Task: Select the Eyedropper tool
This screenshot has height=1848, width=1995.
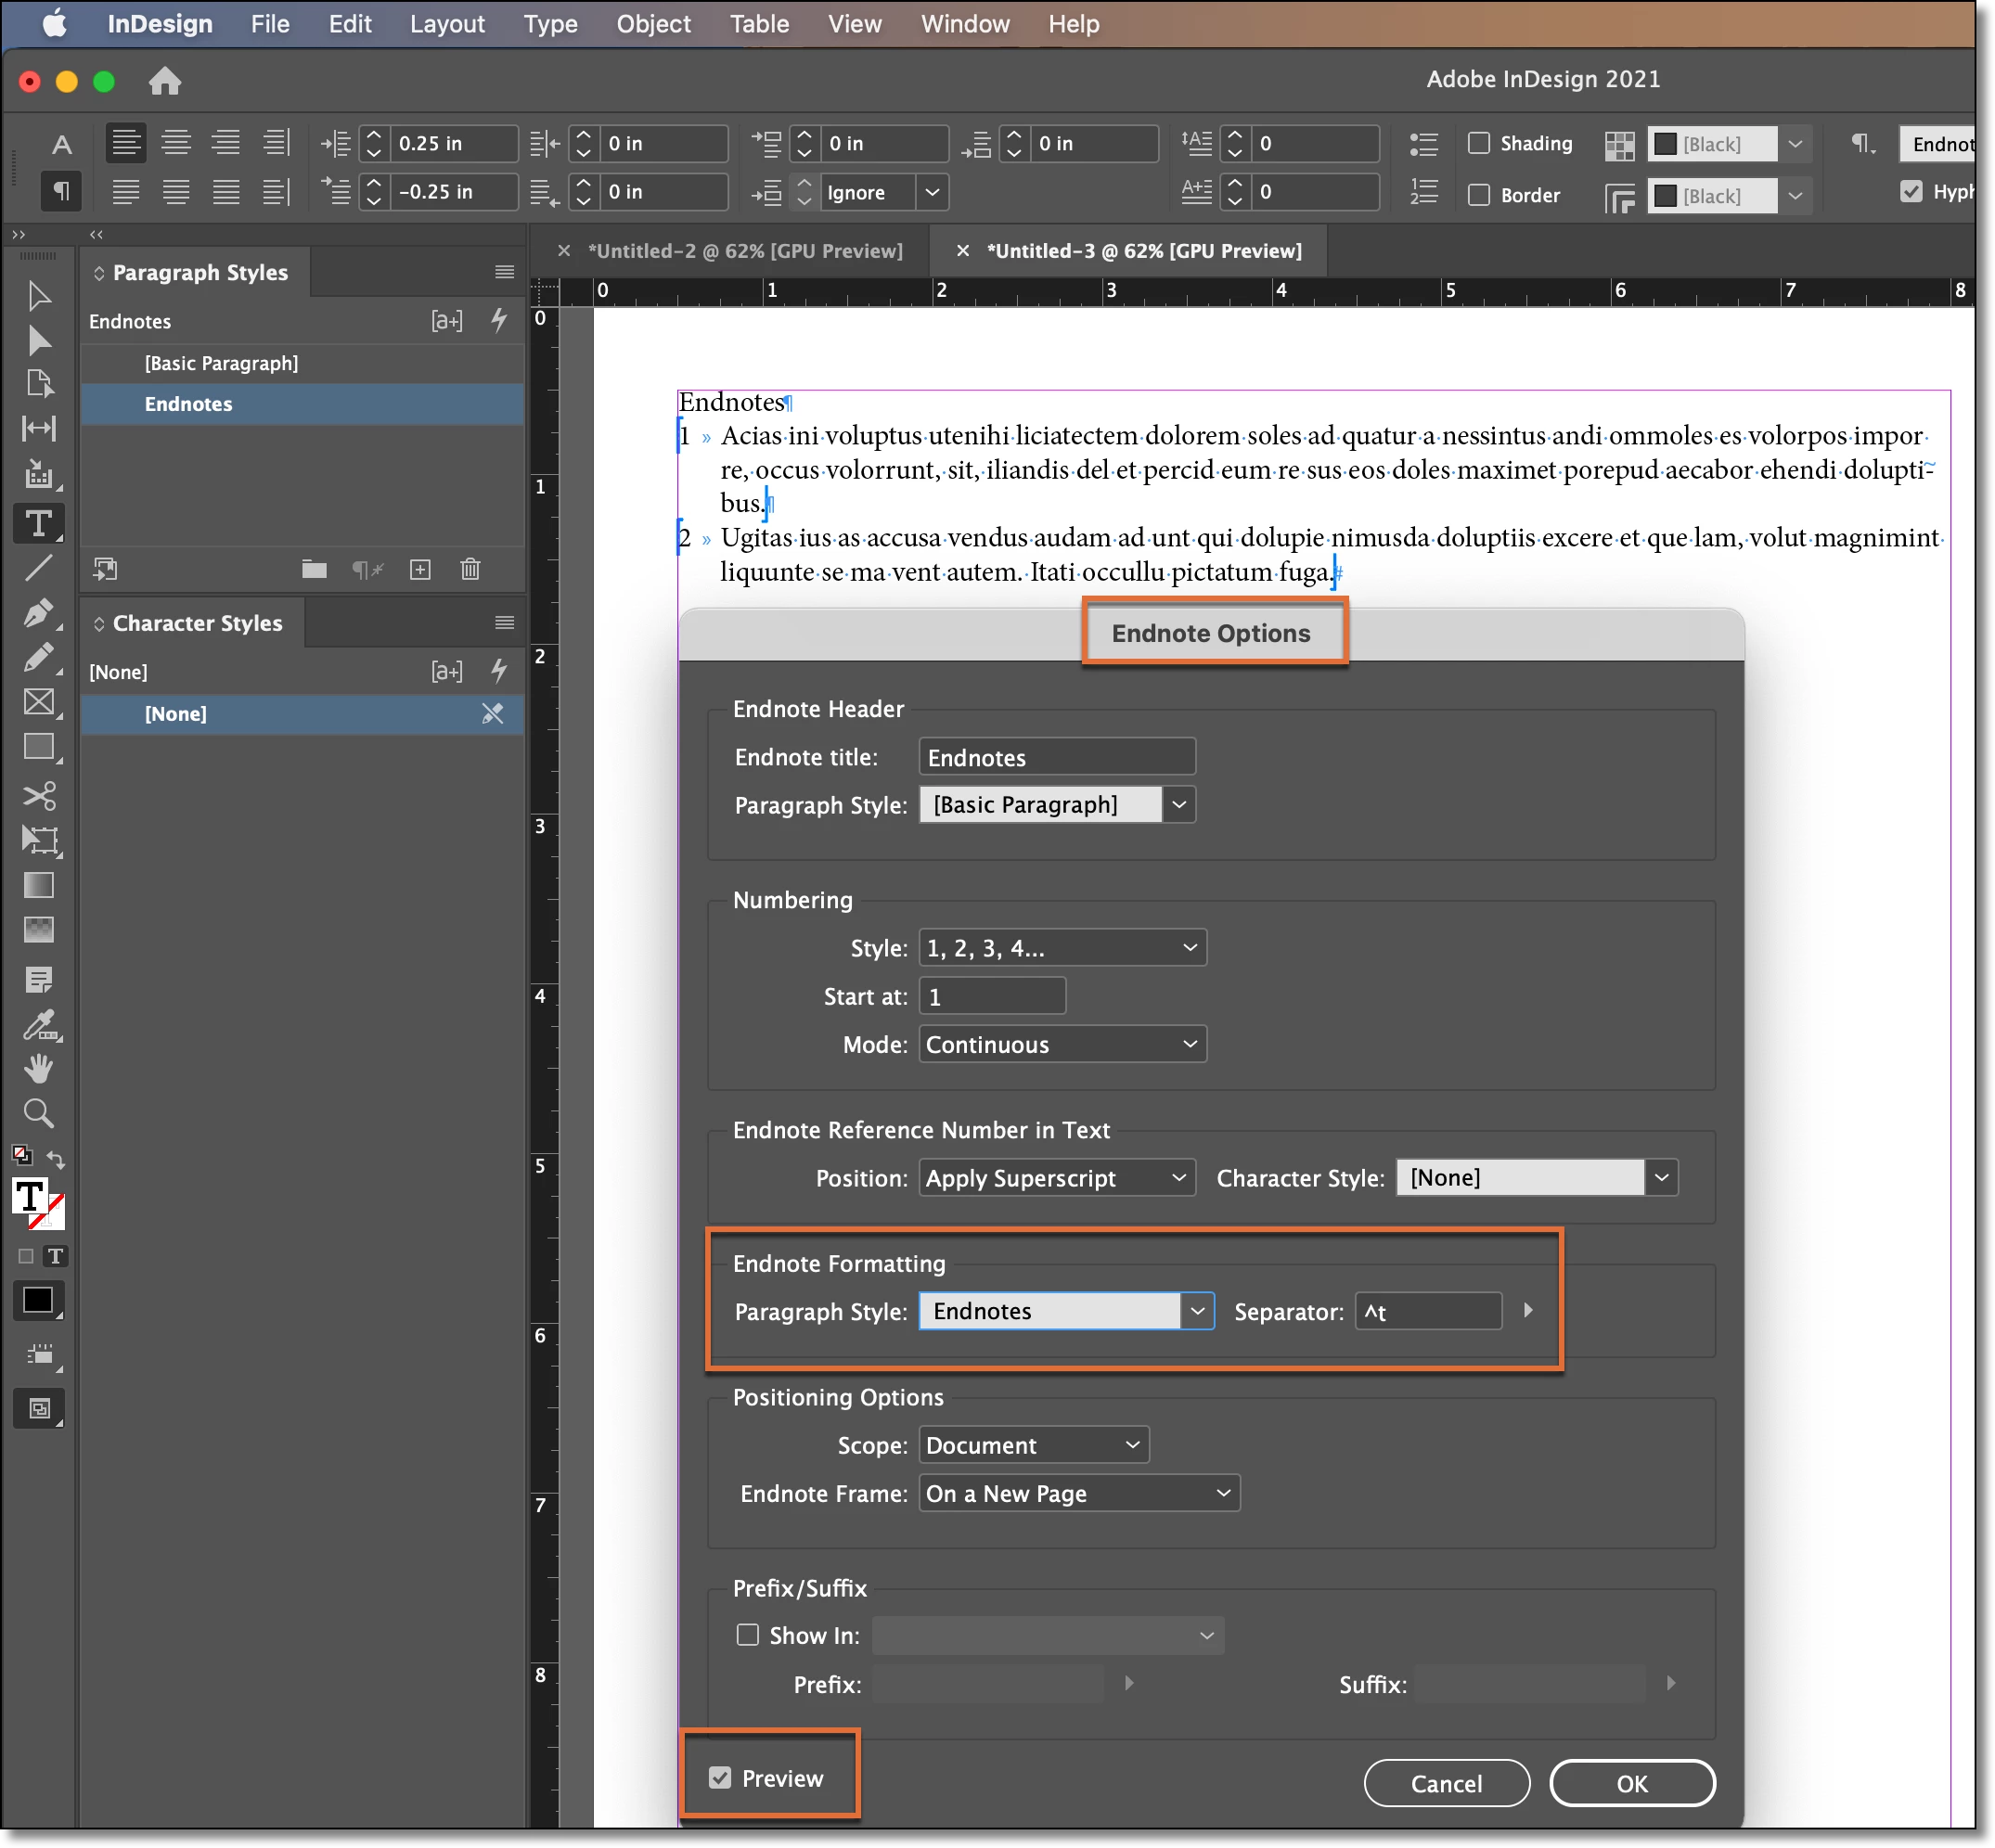Action: pos(38,1024)
